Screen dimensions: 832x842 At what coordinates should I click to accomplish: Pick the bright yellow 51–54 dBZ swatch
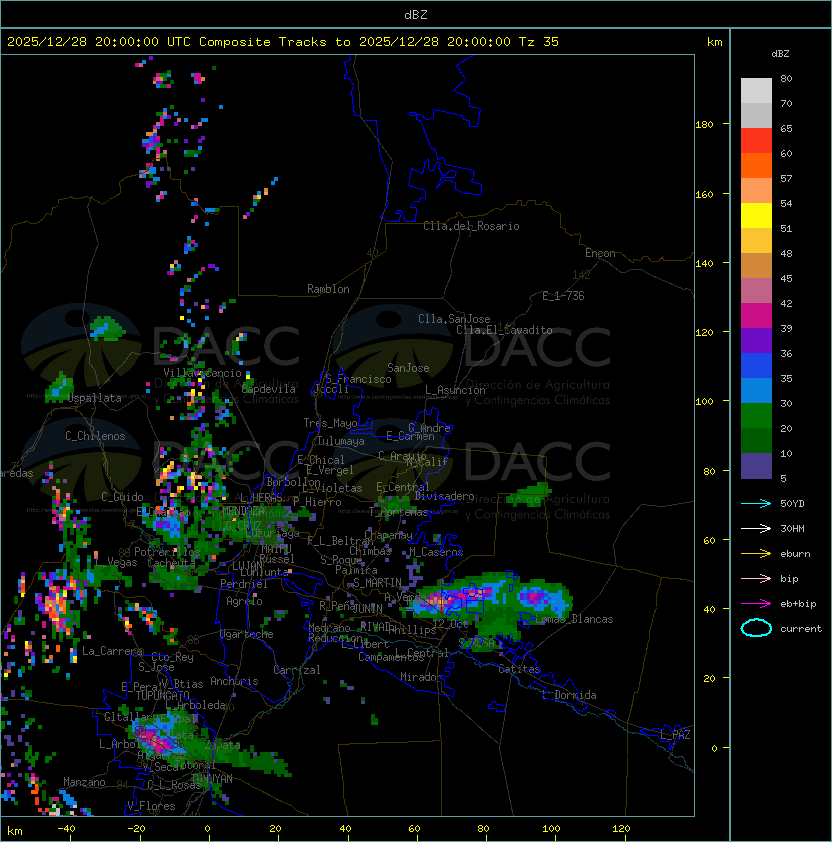click(756, 216)
